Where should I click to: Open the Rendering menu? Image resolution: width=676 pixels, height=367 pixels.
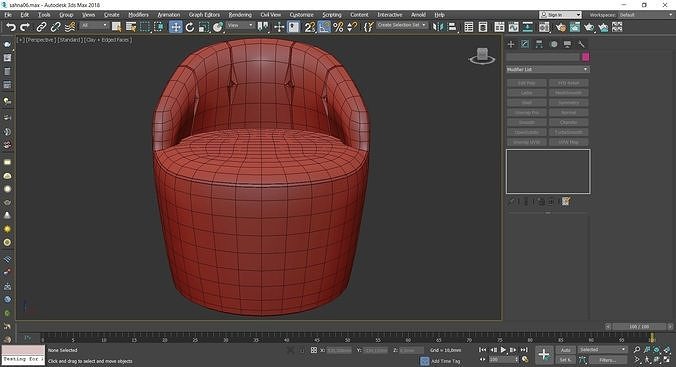pos(240,15)
